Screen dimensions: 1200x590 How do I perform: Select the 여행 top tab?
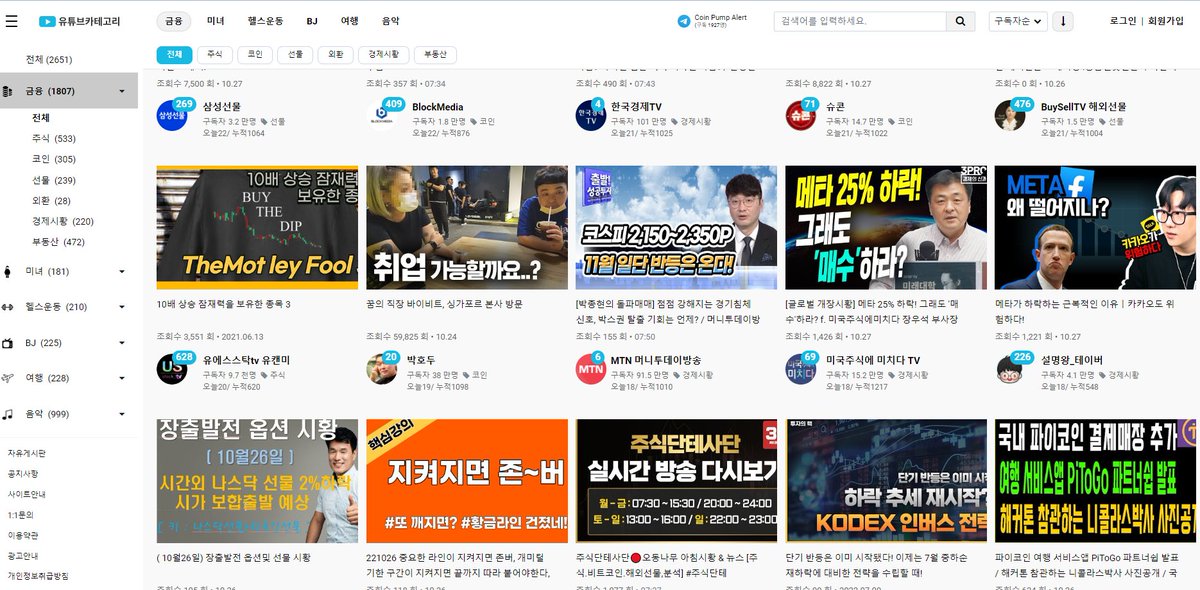click(349, 21)
